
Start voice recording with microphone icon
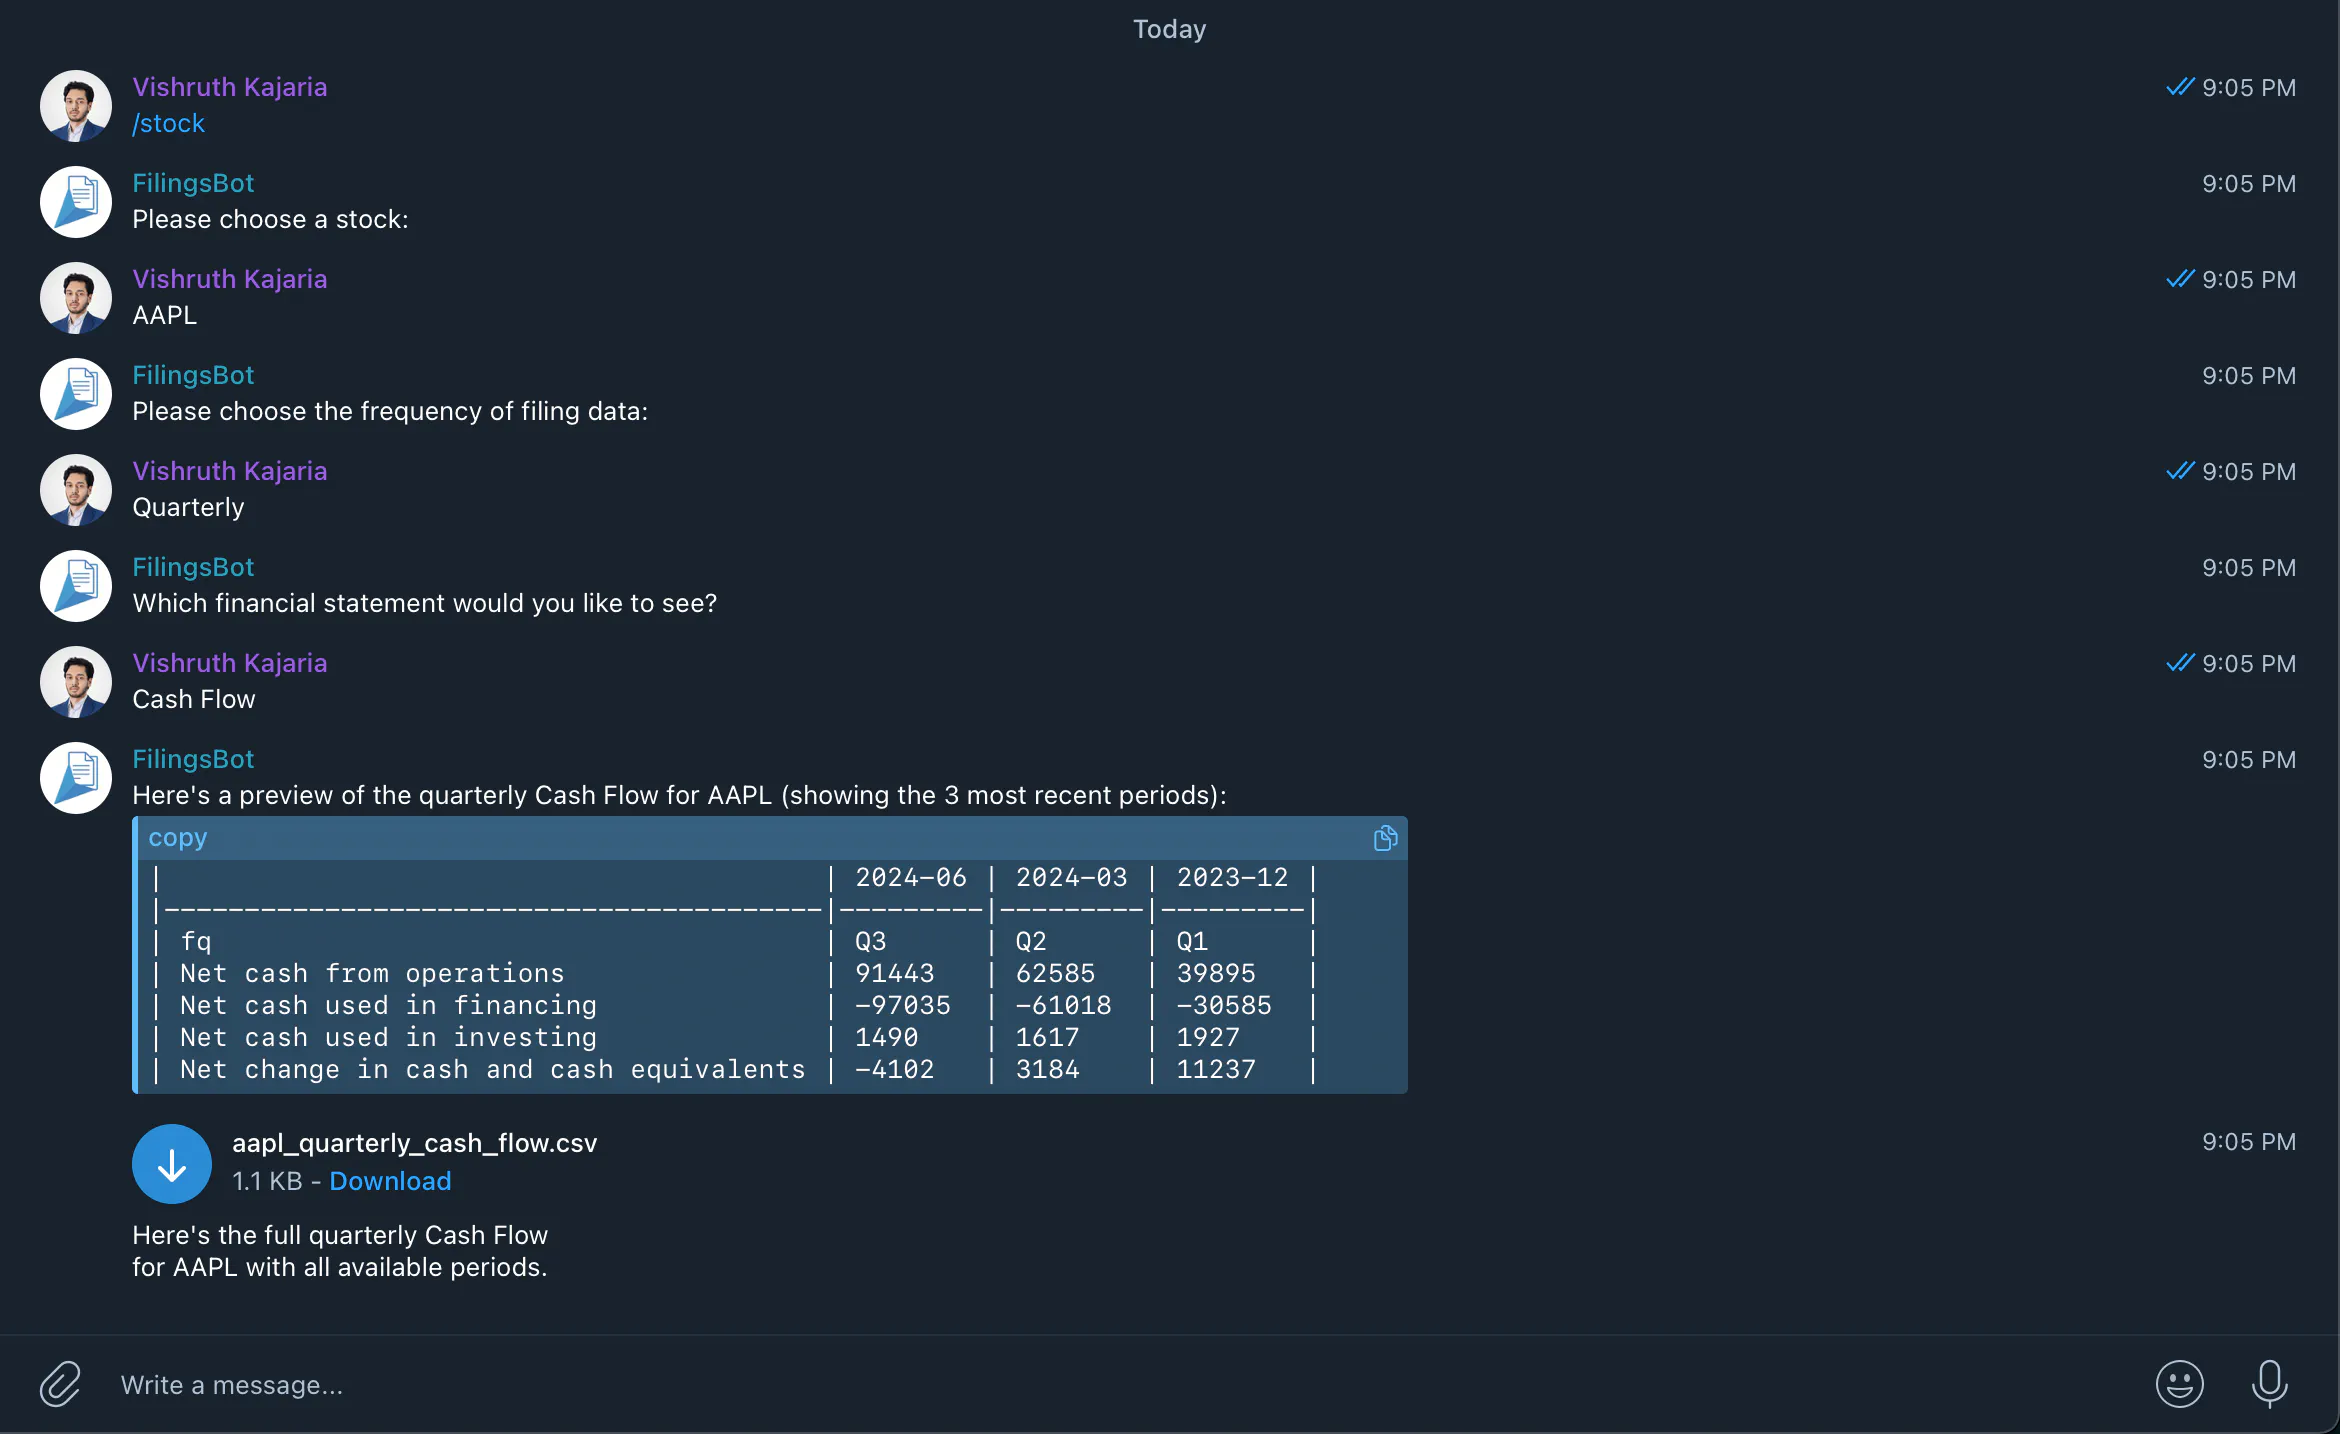[2269, 1384]
